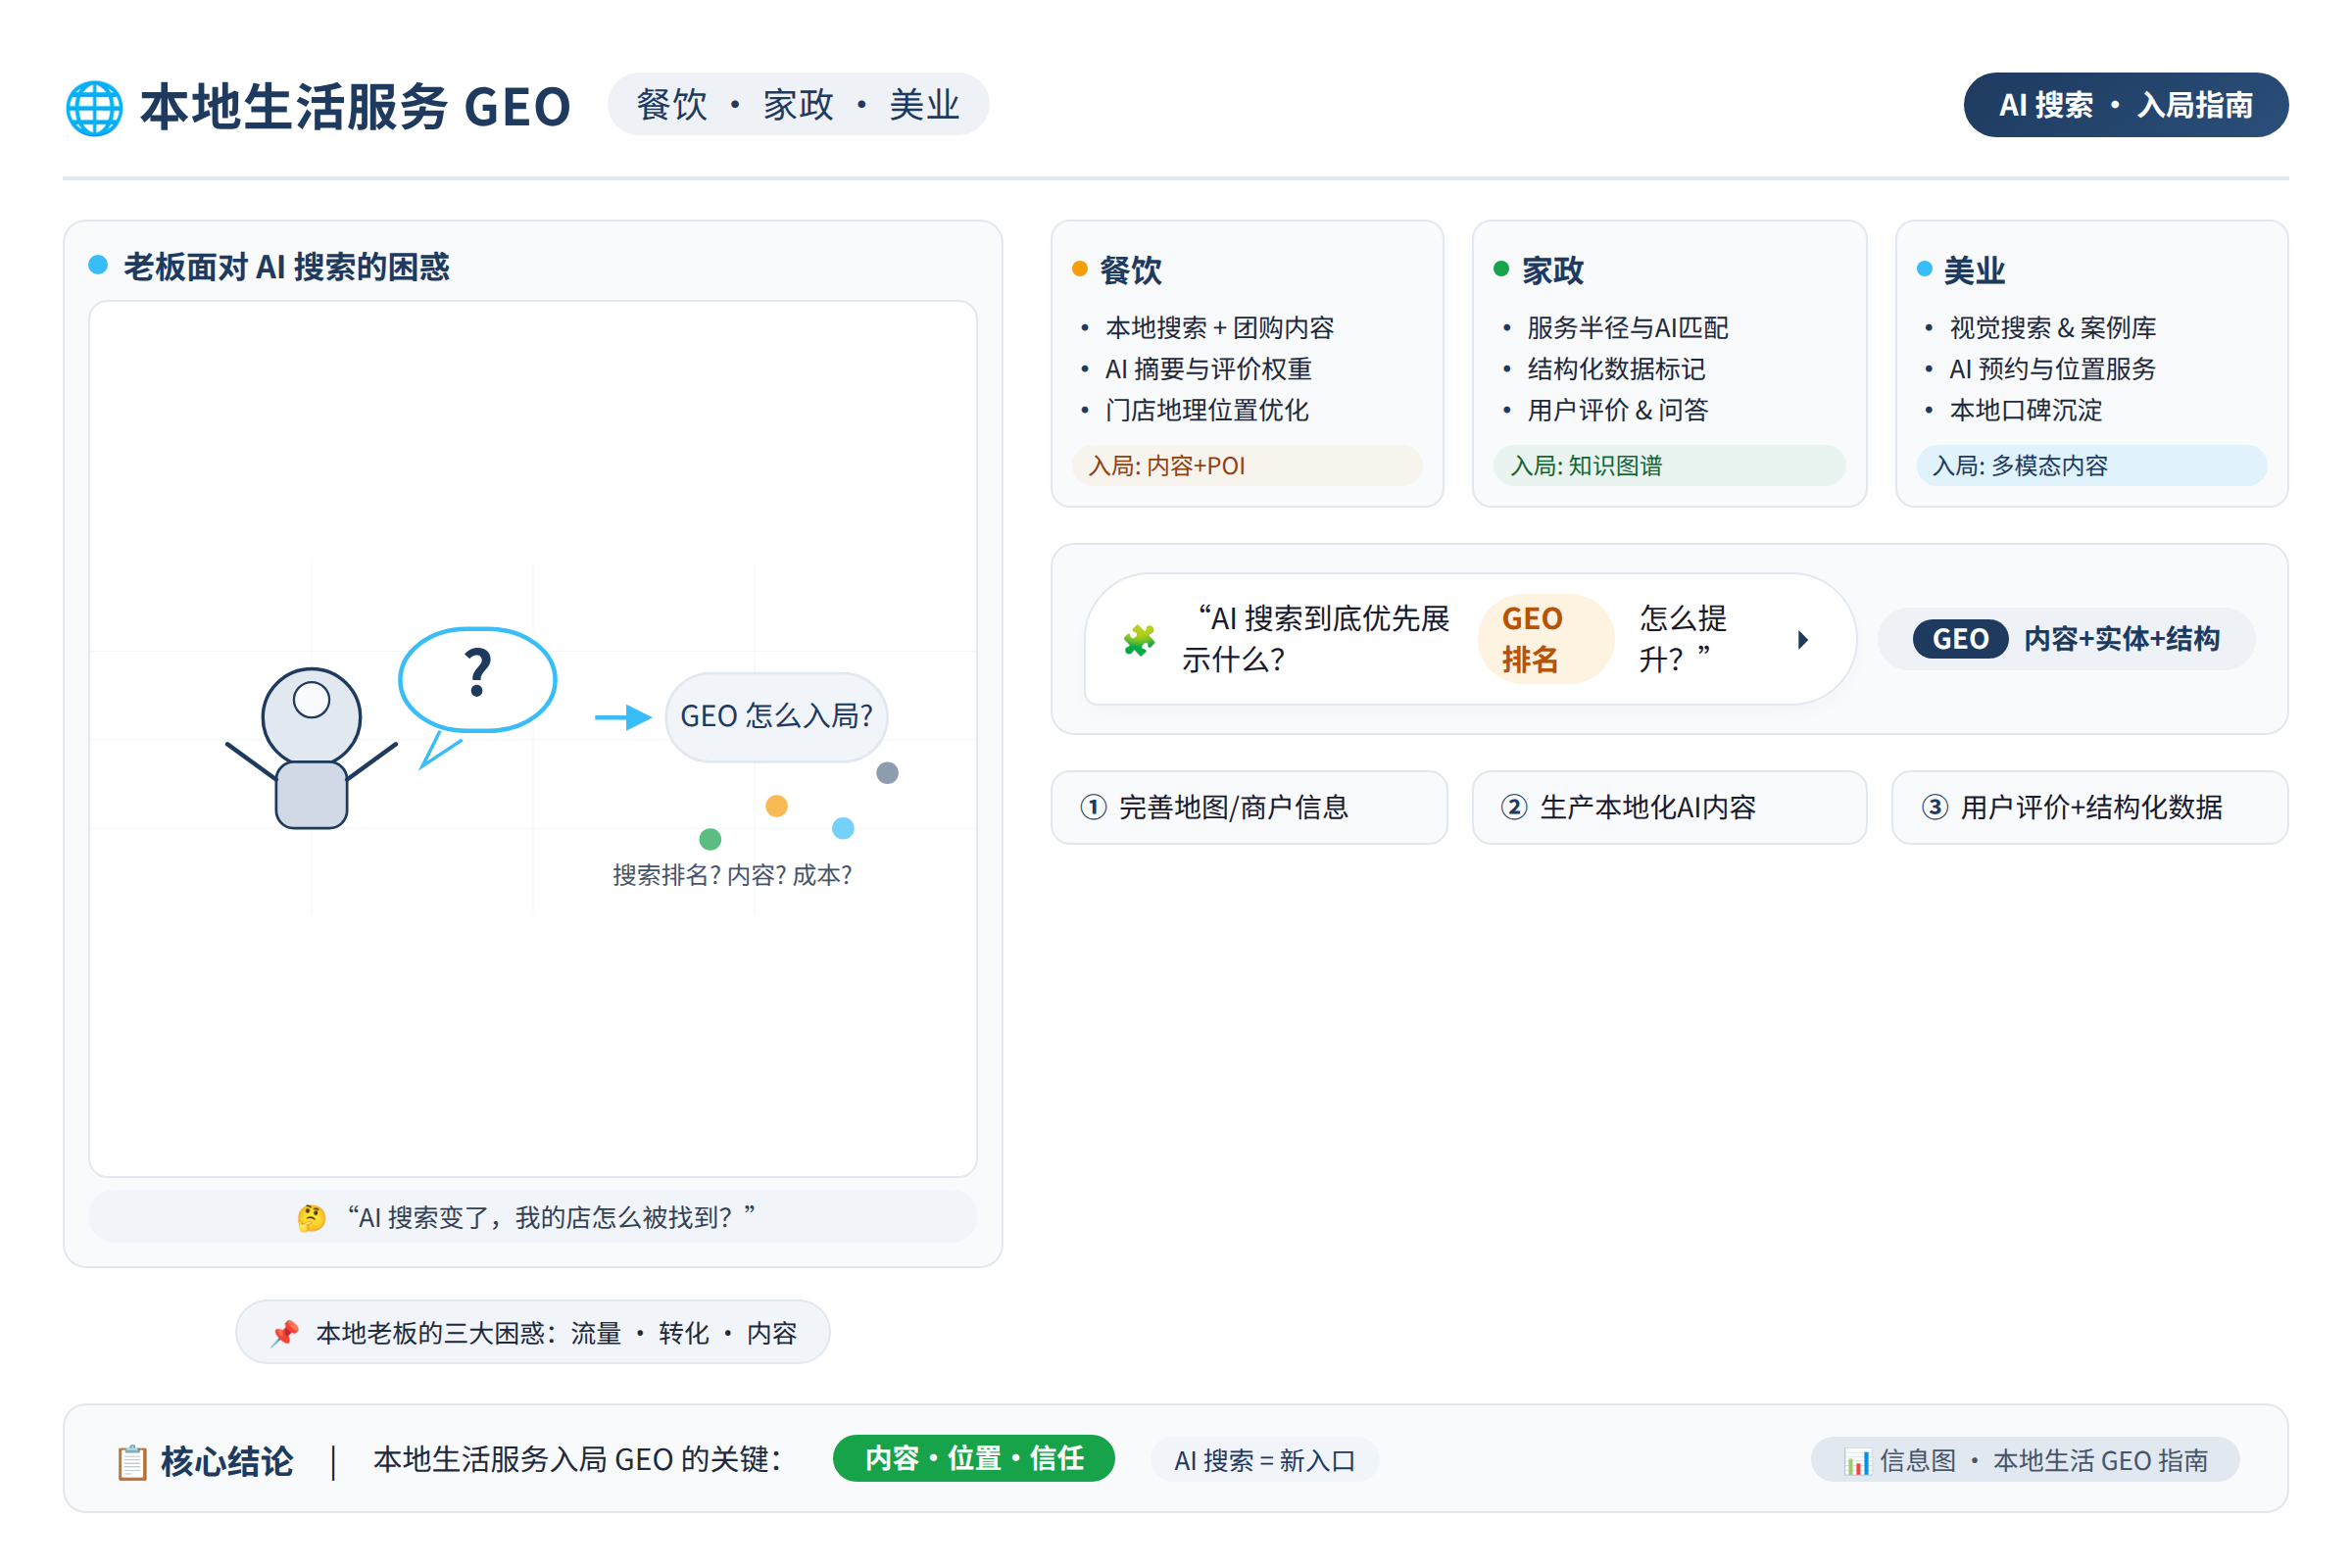2352x1568 pixels.
Task: Click the pushpin icon in three-confusions pill
Action: pos(285,1333)
